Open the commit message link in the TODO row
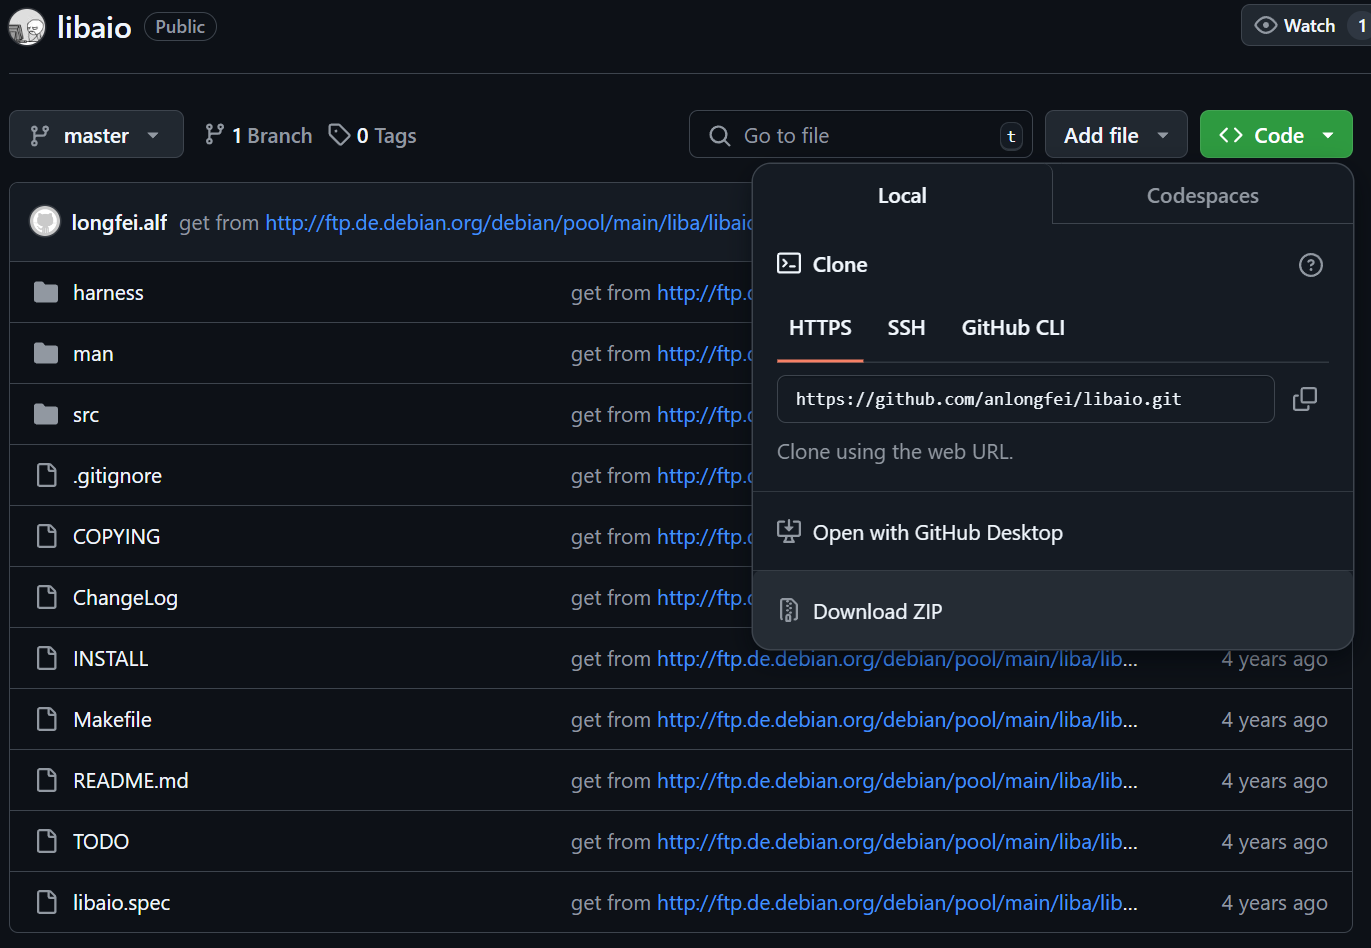The width and height of the screenshot is (1371, 948). coord(897,841)
